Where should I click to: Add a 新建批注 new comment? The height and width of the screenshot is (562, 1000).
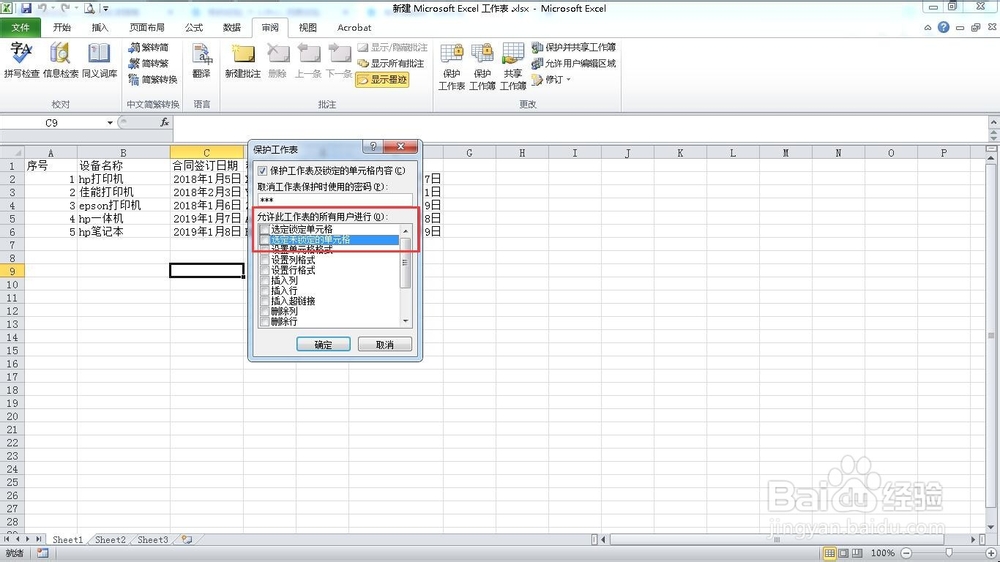(x=243, y=60)
